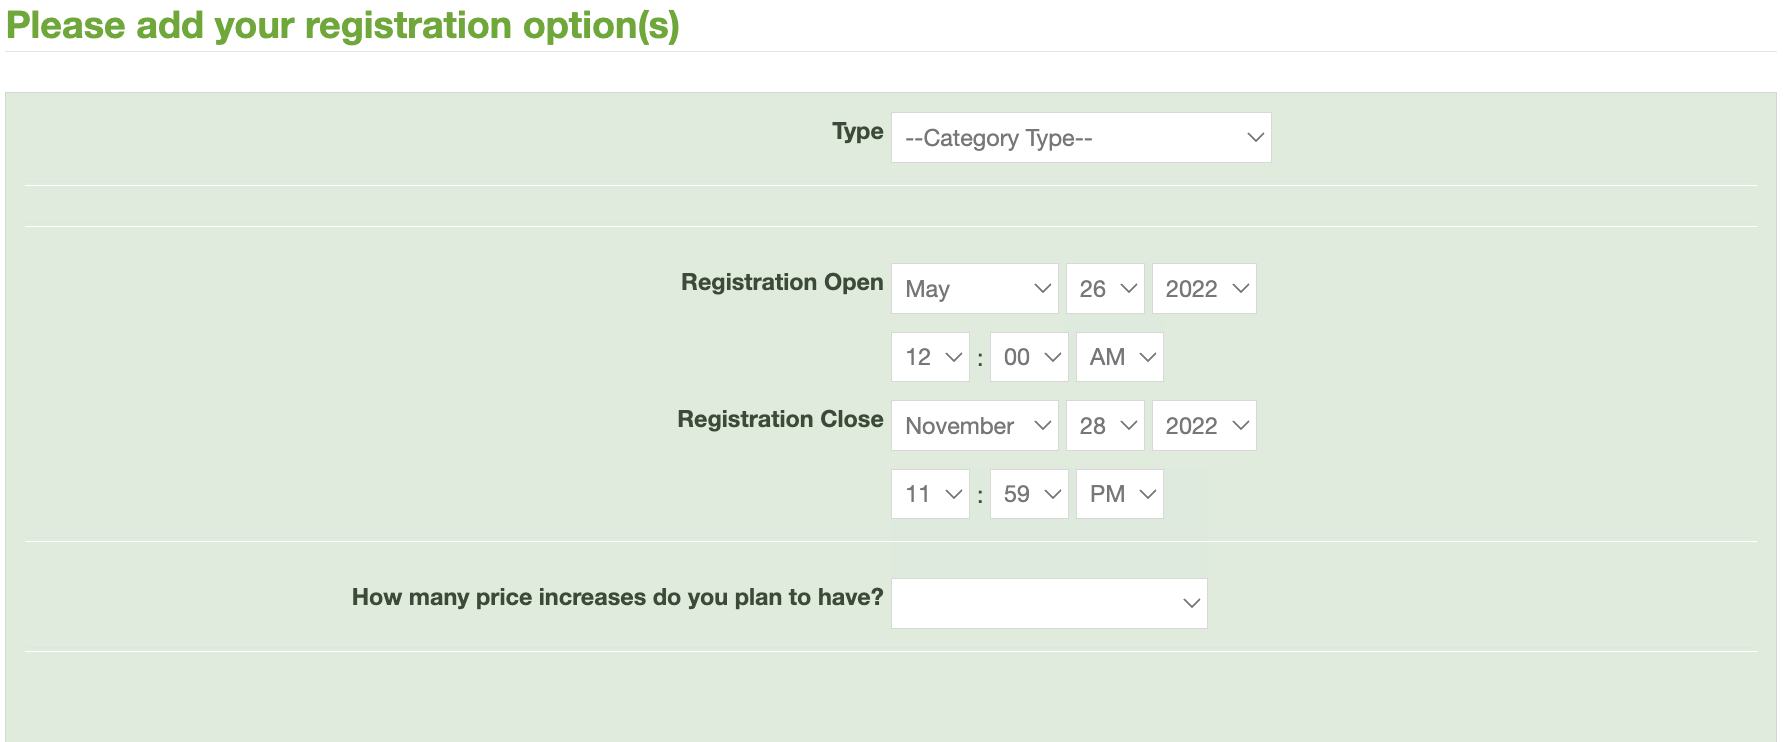Expand Registration Close year dropdown
The height and width of the screenshot is (742, 1788).
click(x=1204, y=426)
